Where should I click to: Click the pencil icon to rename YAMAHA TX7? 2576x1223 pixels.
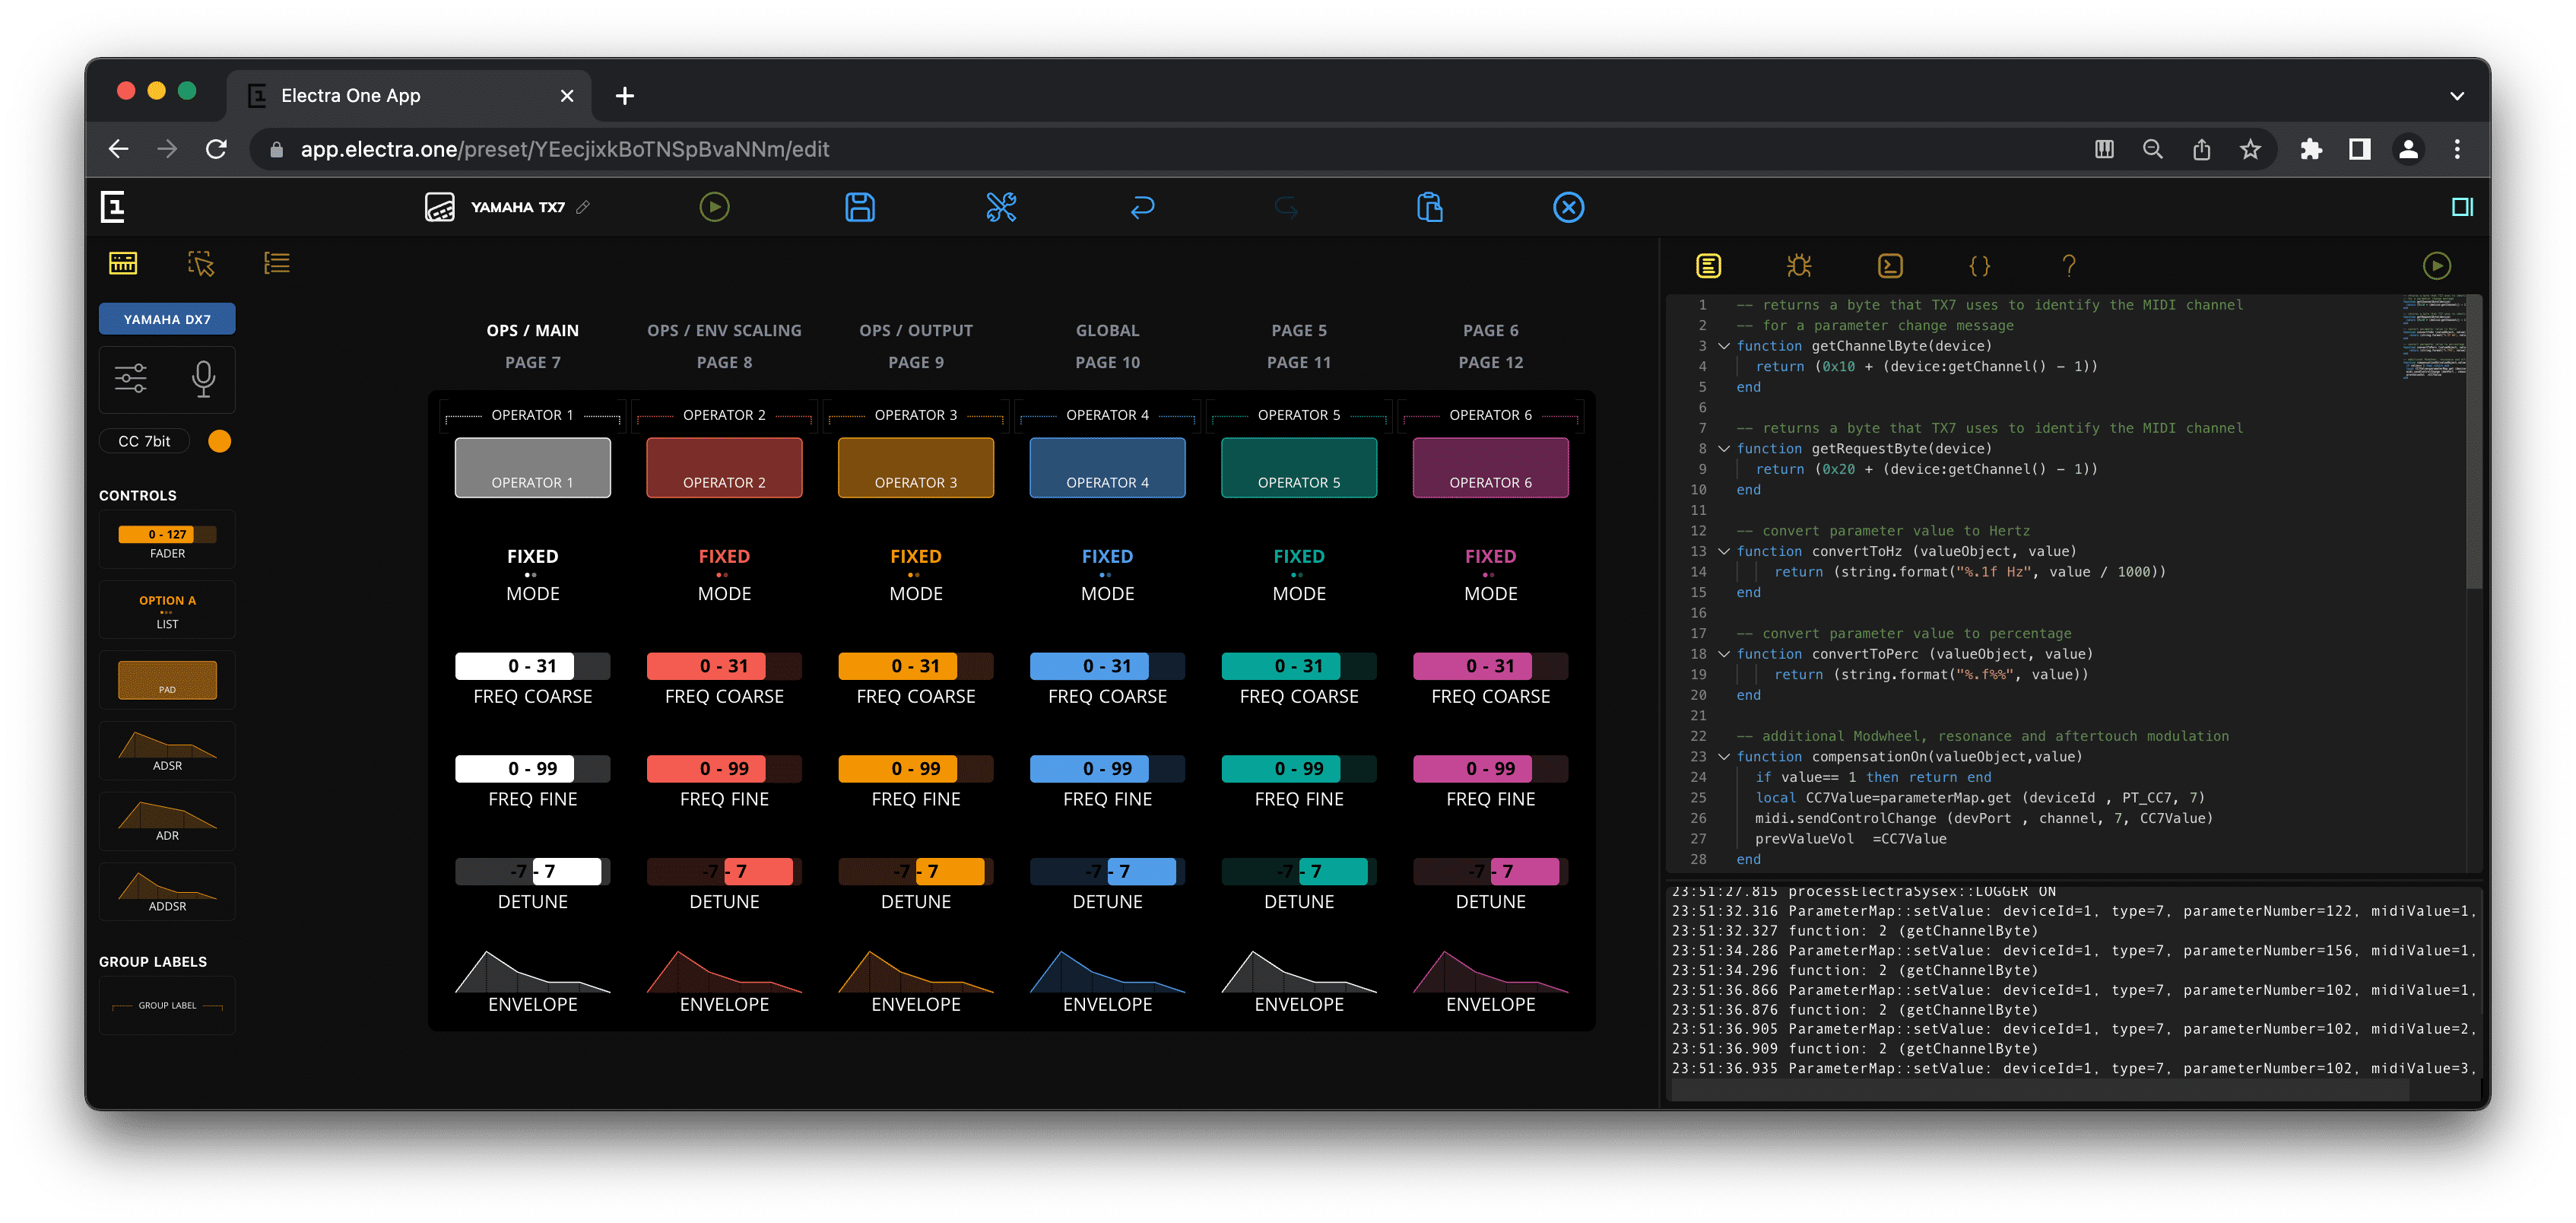(583, 207)
